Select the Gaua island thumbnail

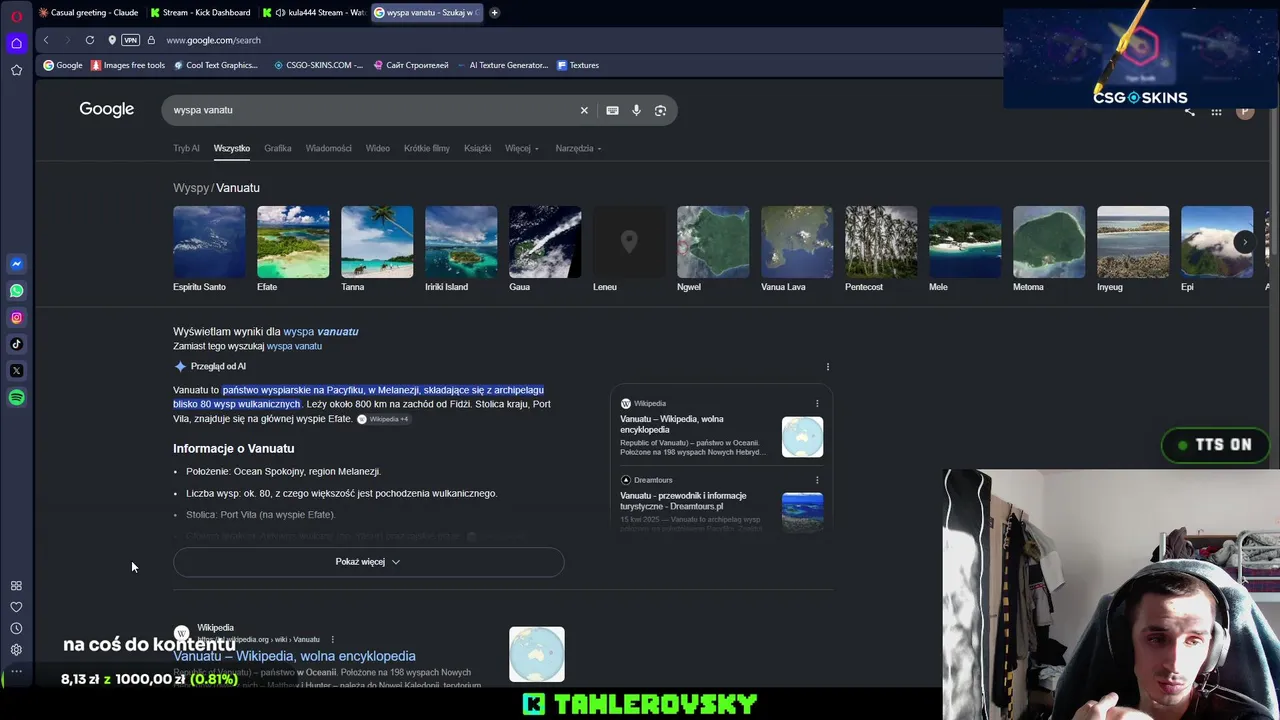[545, 242]
